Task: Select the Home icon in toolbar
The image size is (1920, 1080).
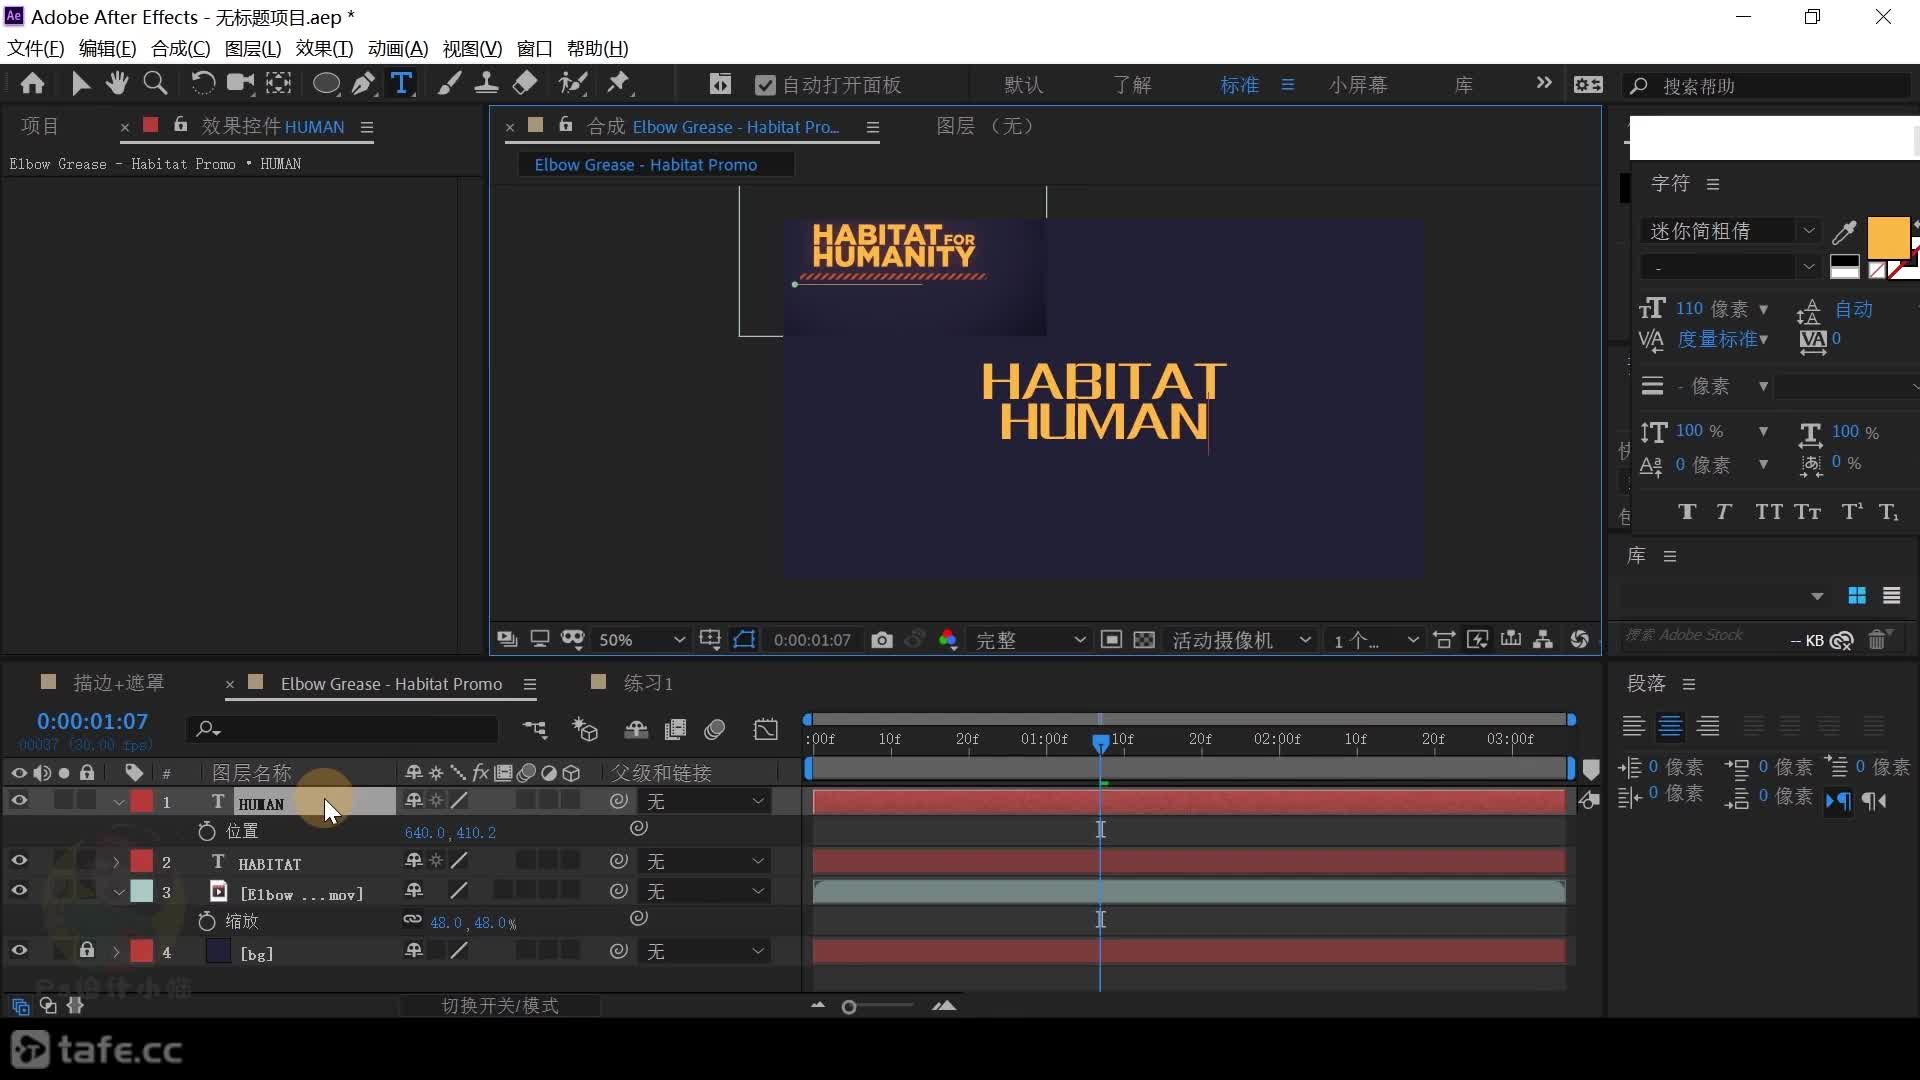Action: pos(32,84)
